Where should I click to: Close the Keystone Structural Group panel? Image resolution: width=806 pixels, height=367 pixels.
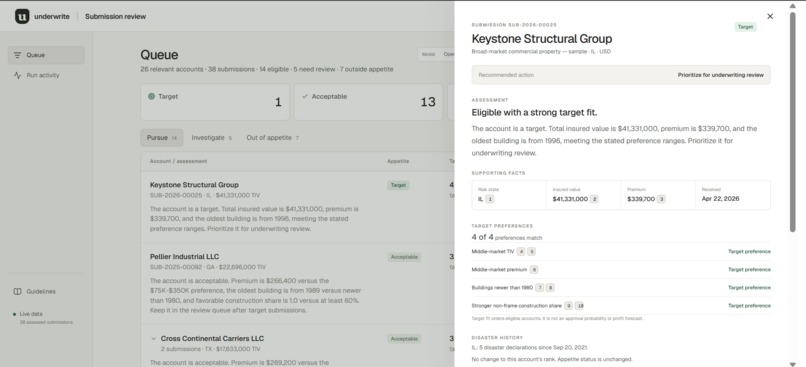[x=770, y=16]
